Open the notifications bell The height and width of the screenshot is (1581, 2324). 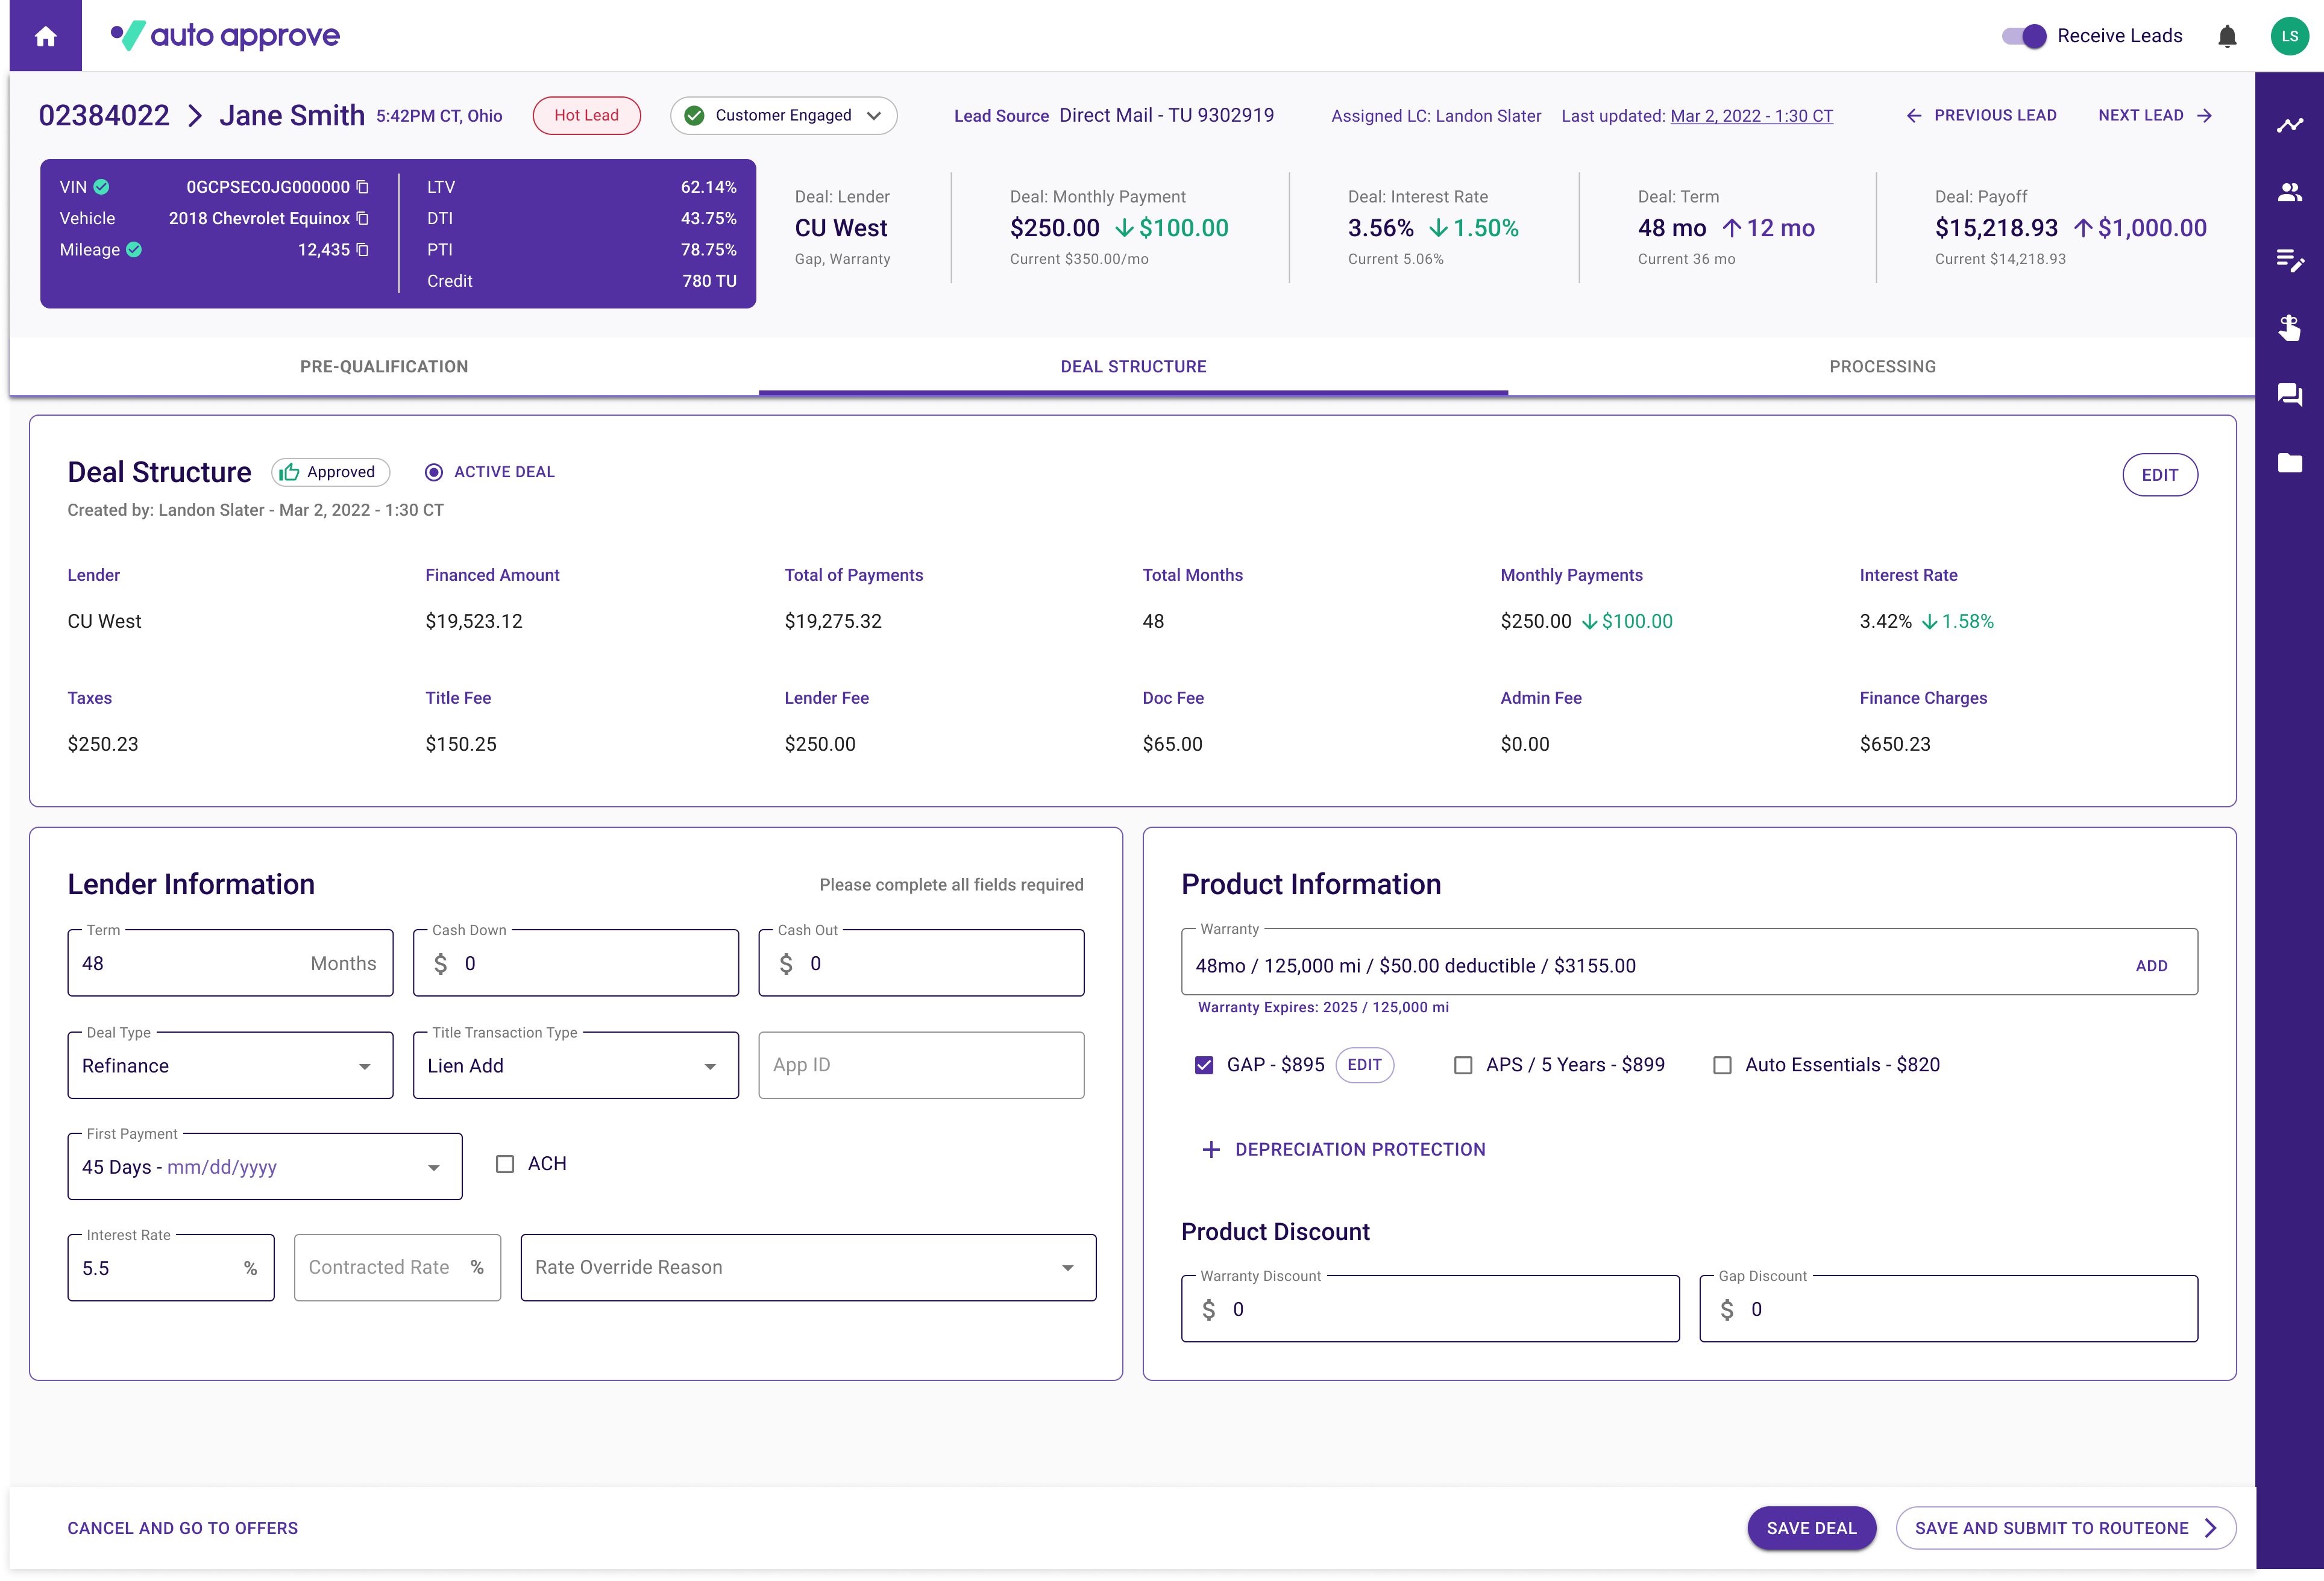pyautogui.click(x=2227, y=37)
